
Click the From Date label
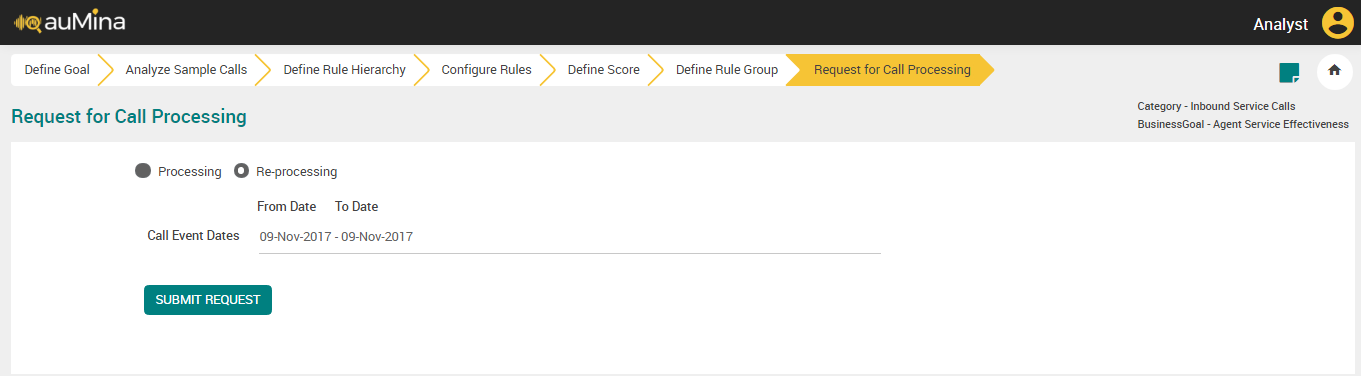(x=286, y=207)
